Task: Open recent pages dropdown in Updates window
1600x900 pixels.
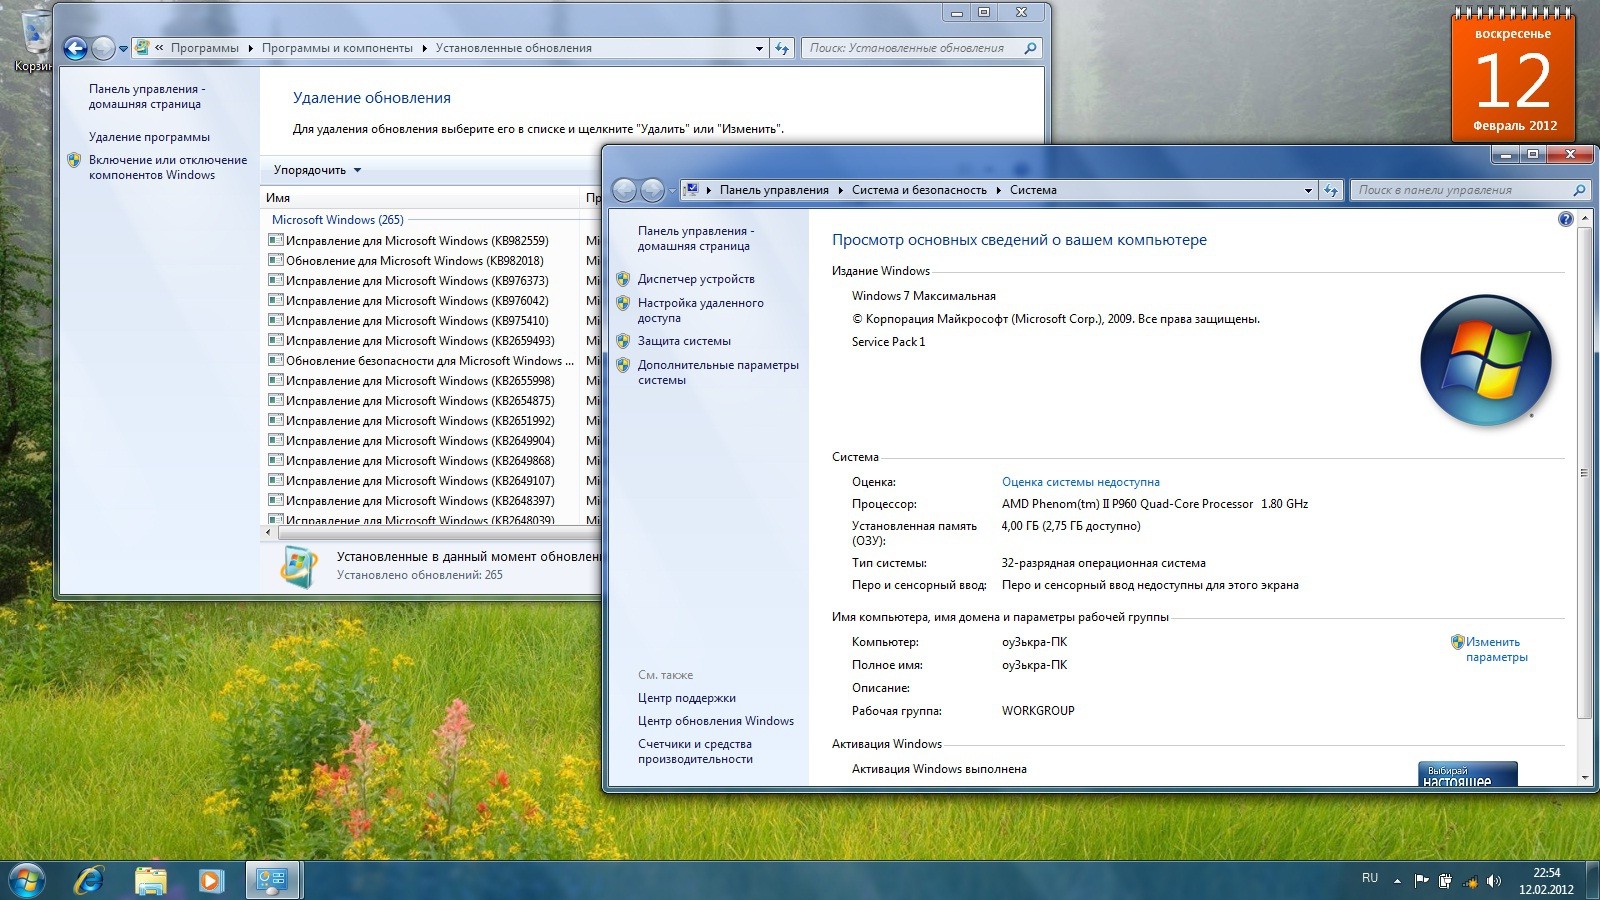Action: (x=123, y=48)
